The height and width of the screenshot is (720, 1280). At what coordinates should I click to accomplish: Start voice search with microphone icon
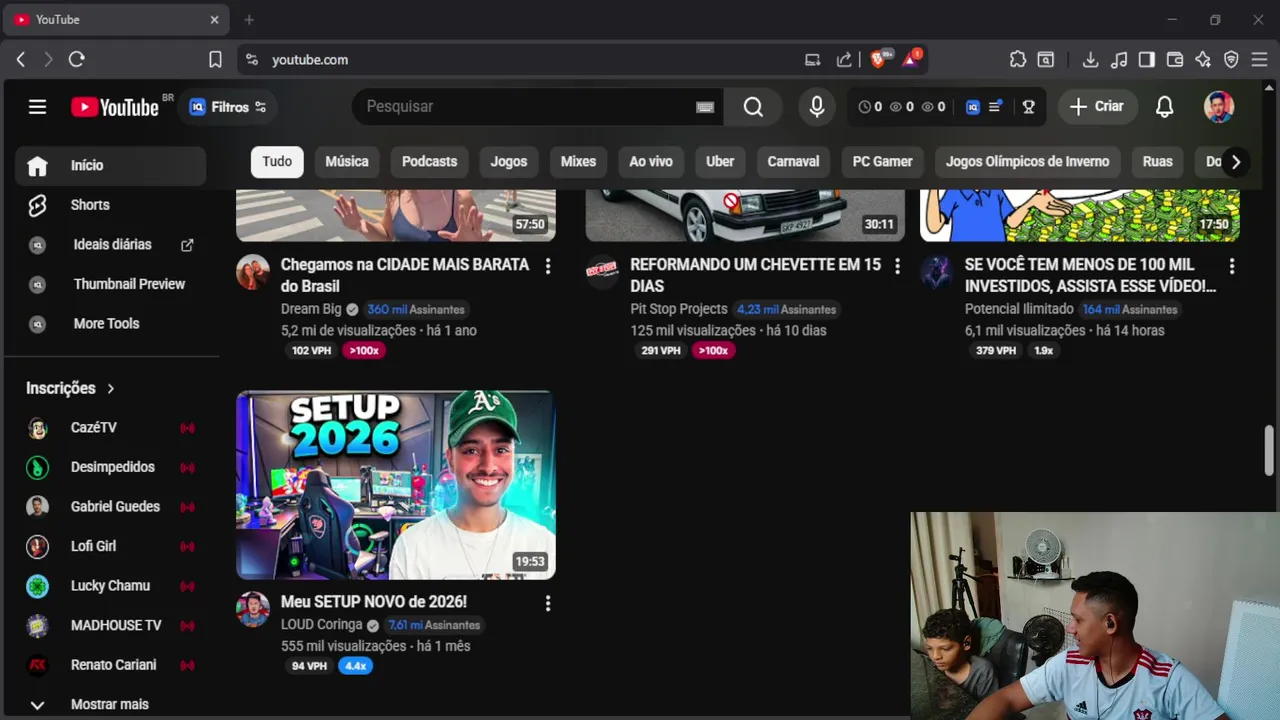[817, 107]
